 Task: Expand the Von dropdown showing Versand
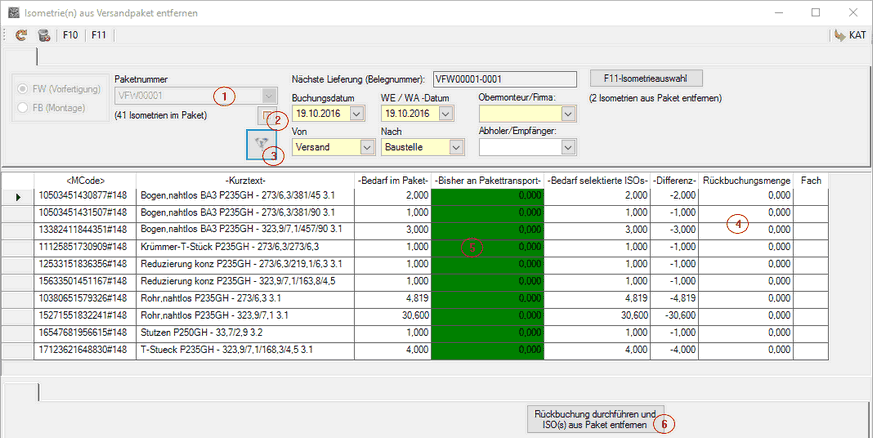(x=365, y=147)
